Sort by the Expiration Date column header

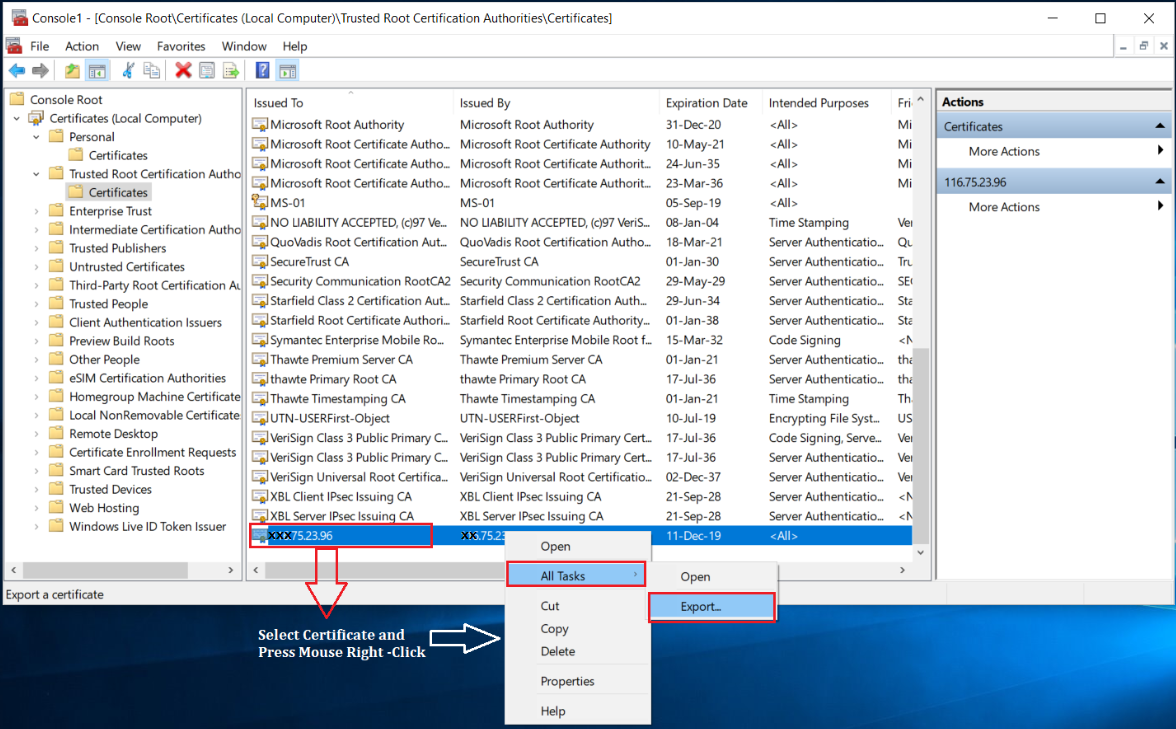[710, 103]
